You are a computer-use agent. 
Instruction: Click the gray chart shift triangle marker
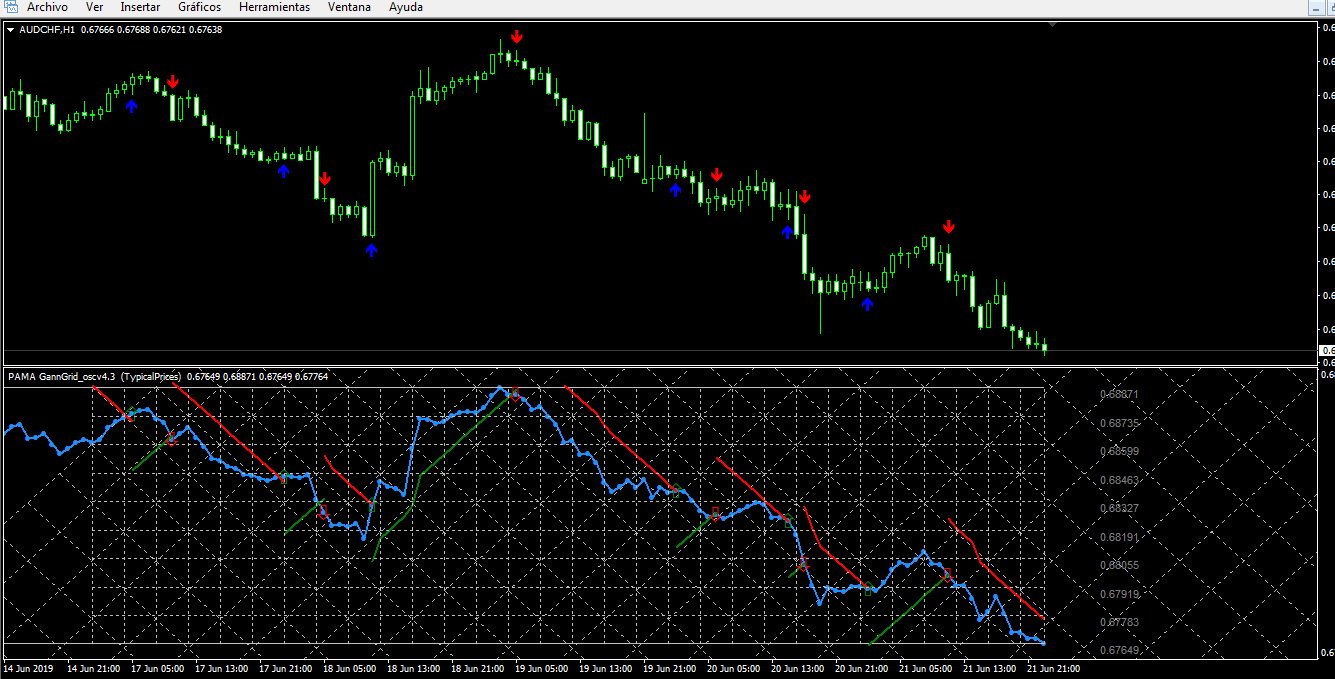pyautogui.click(x=1052, y=25)
